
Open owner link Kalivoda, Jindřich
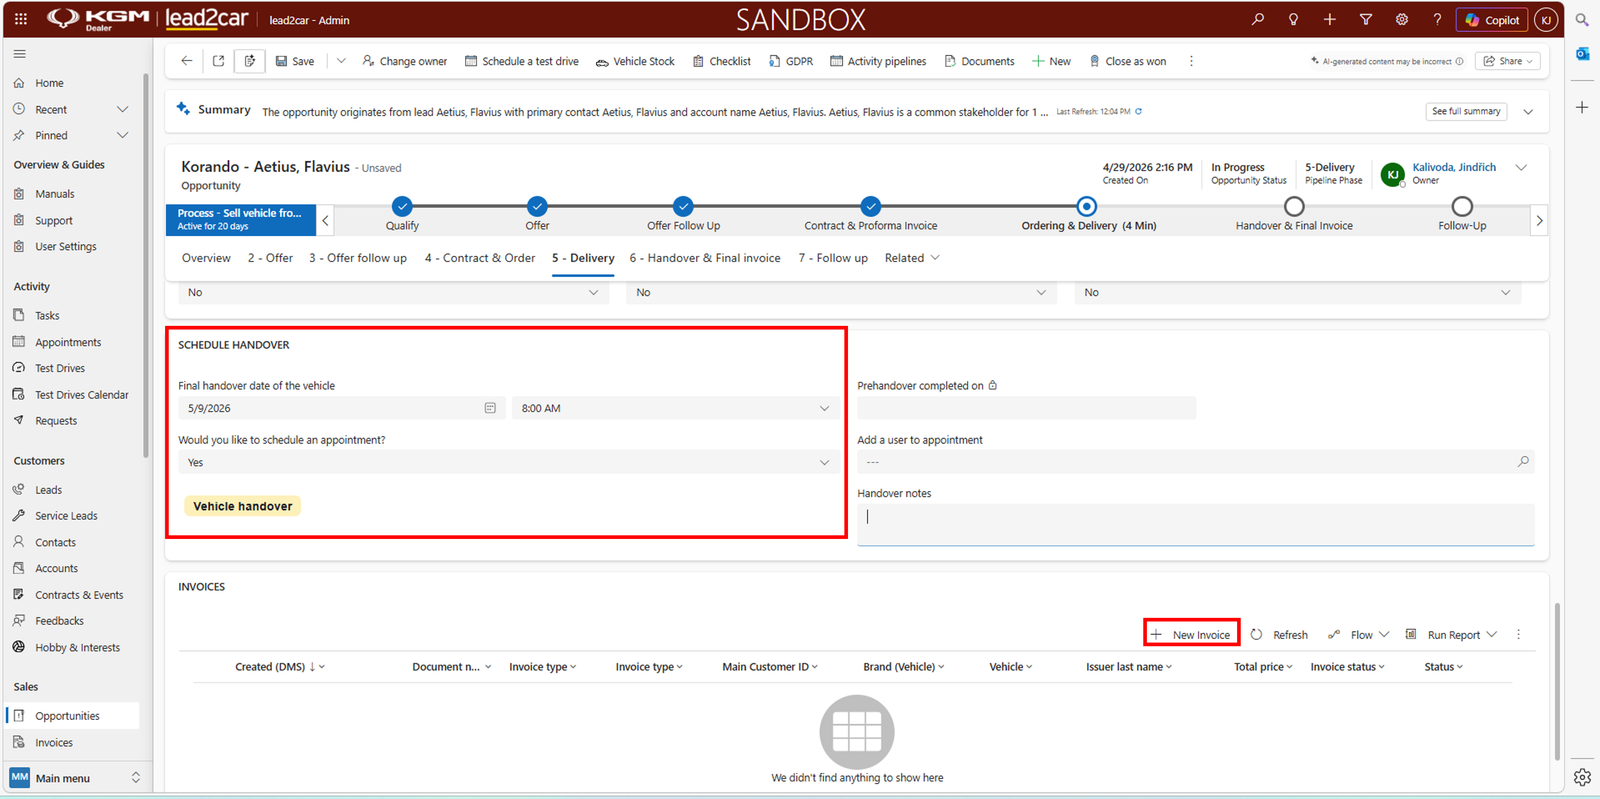pos(1454,167)
